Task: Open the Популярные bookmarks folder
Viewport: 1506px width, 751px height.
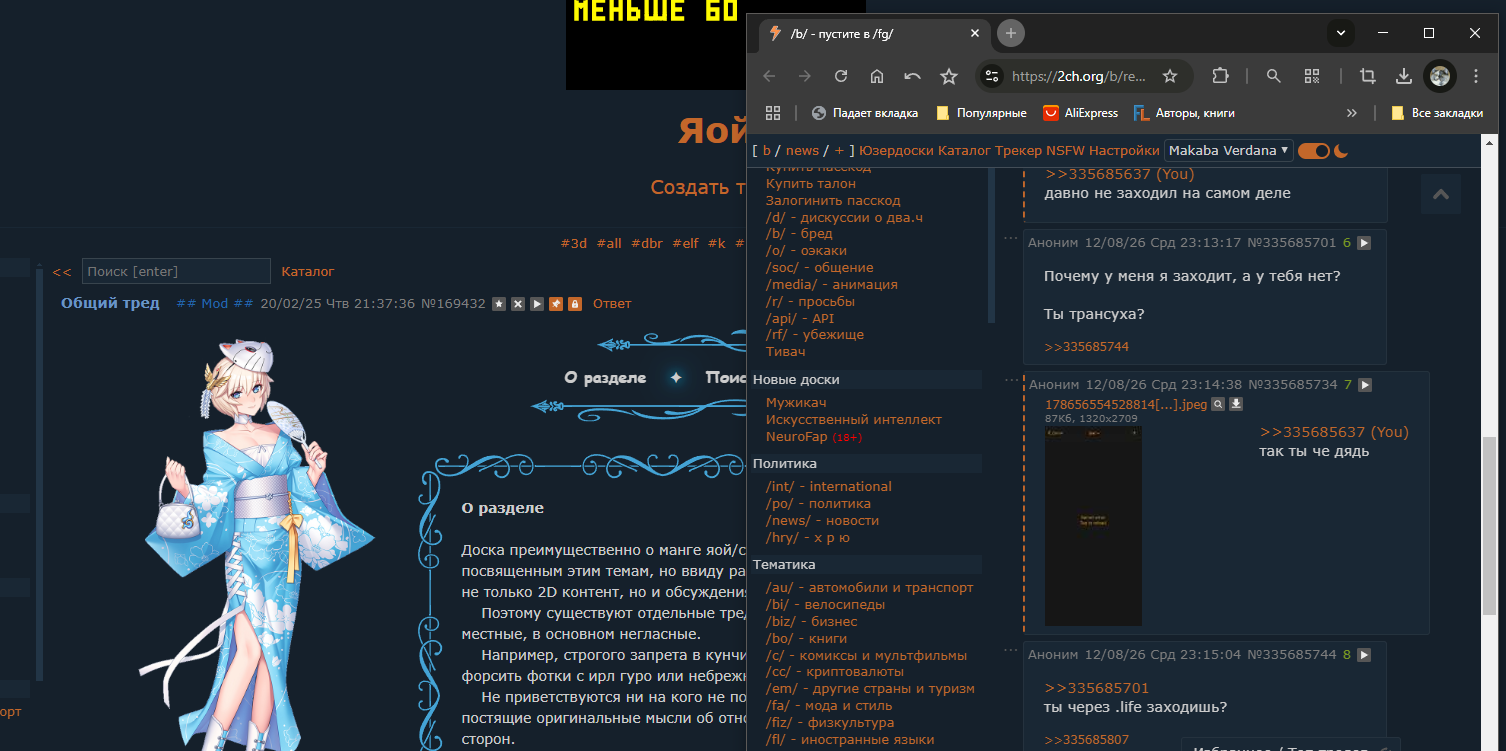Action: (981, 113)
